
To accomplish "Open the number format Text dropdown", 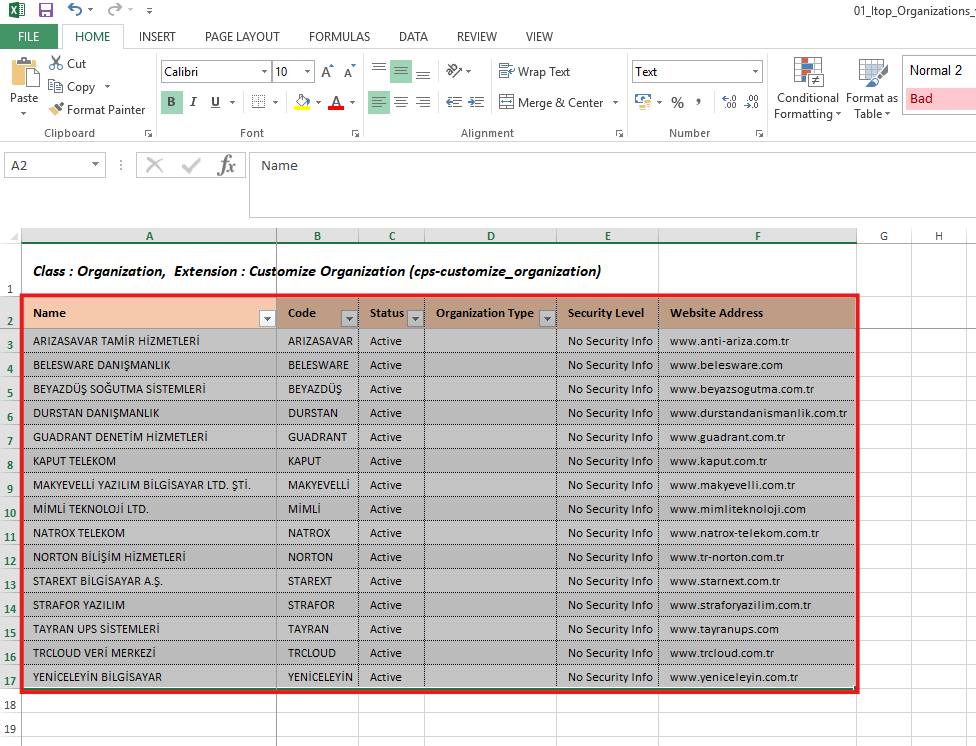I will tap(755, 72).
